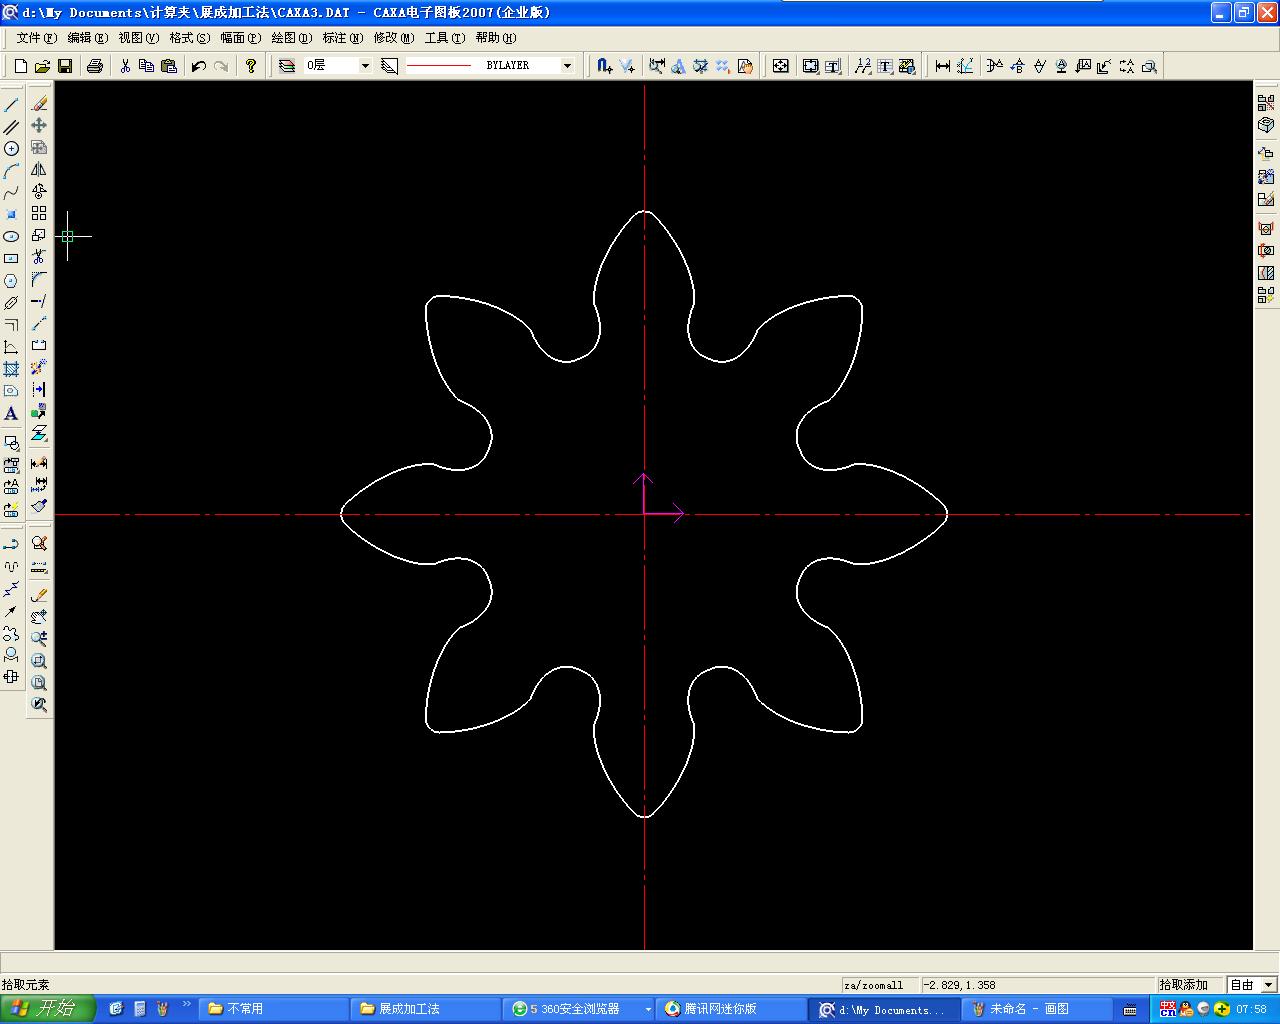The image size is (1280, 1024).
Task: Select the Line drawing tool
Action: [x=11, y=104]
